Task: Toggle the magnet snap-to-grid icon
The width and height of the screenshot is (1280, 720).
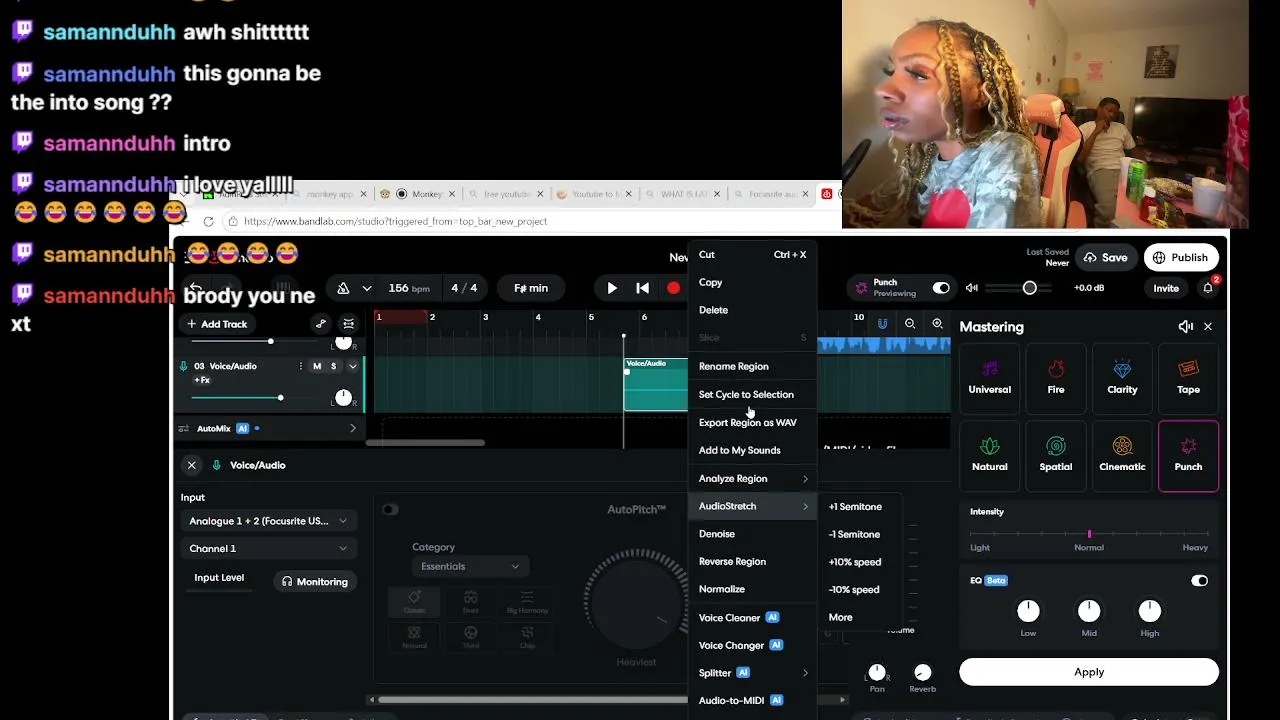Action: [882, 324]
